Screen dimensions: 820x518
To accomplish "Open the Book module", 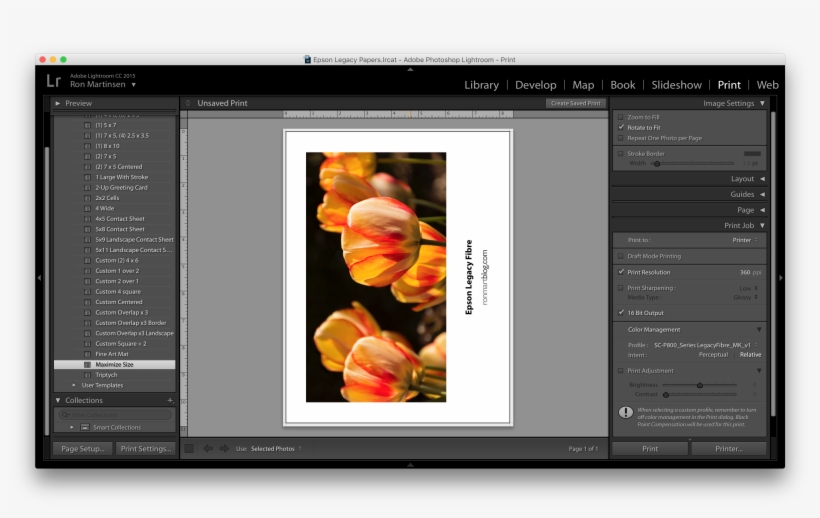I will pyautogui.click(x=622, y=85).
